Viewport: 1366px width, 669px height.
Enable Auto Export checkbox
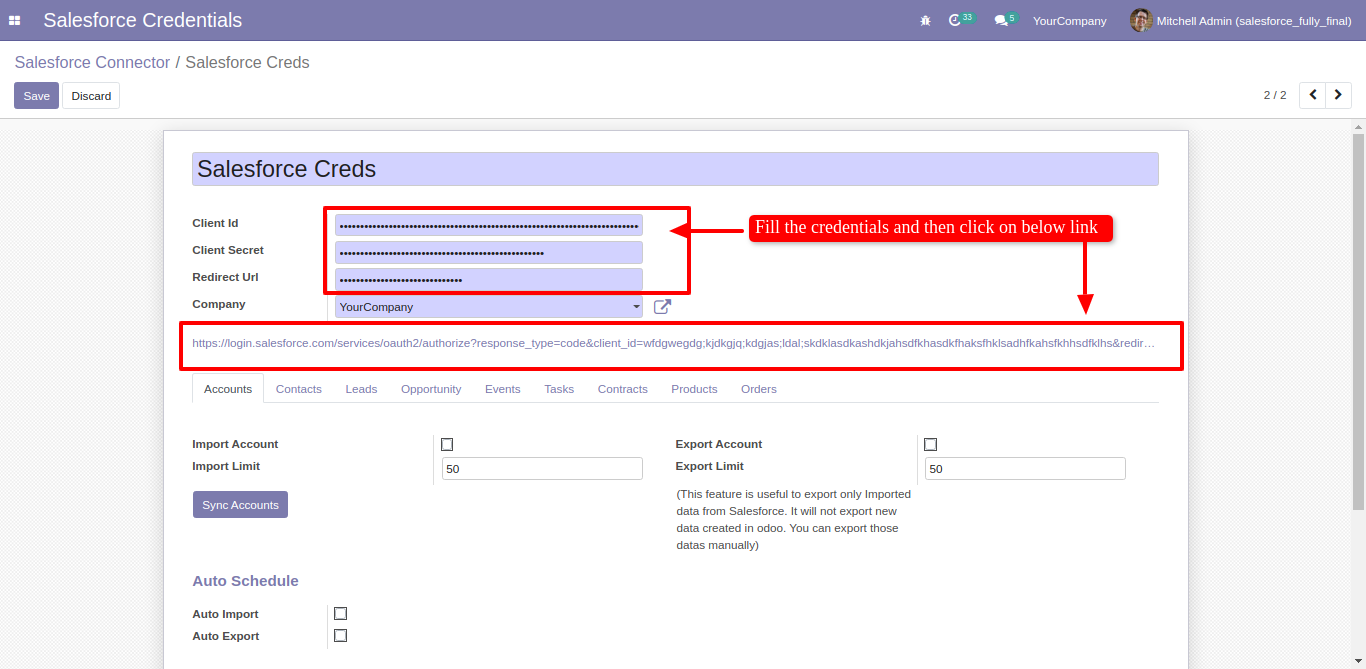click(341, 636)
